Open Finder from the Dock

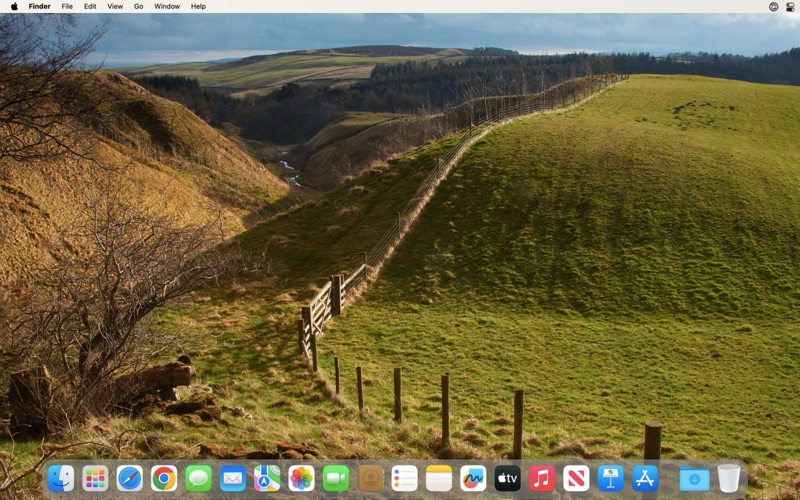61,478
